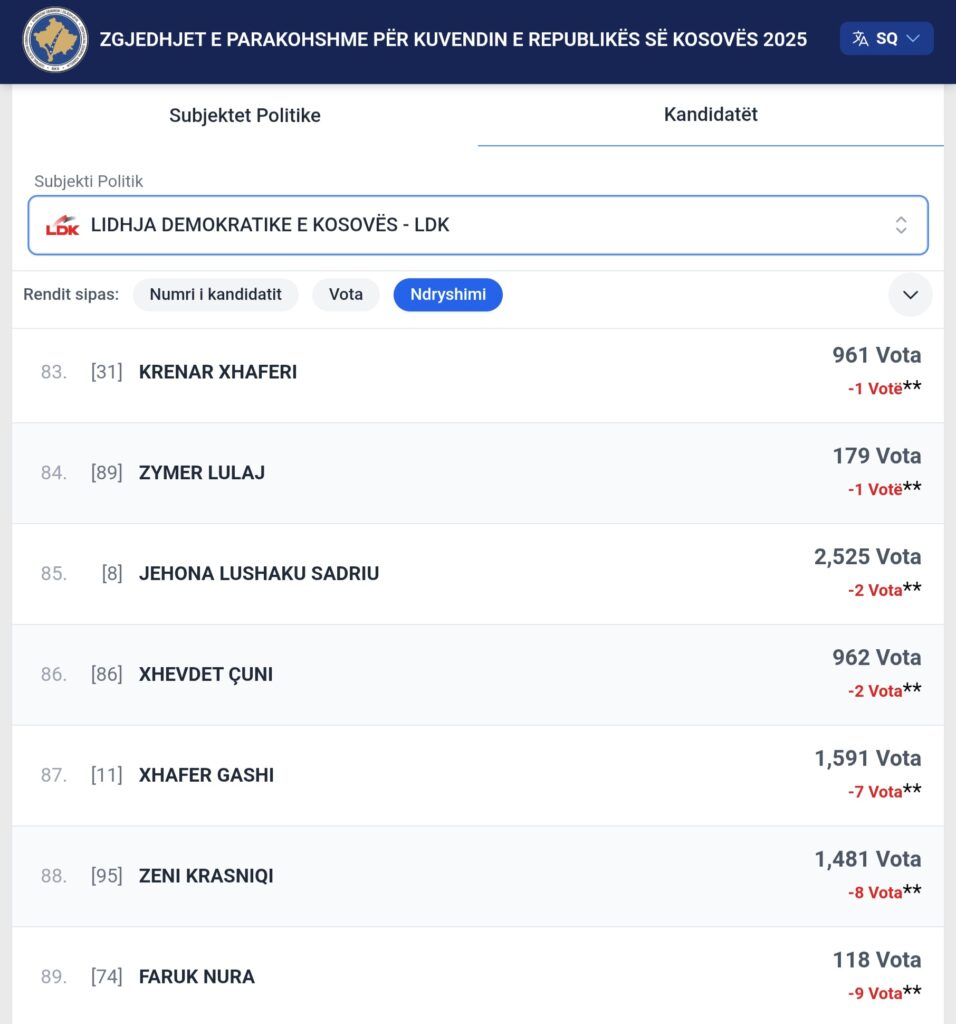This screenshot has width=956, height=1024.
Task: Open the SQ language dropdown
Action: pos(886,39)
